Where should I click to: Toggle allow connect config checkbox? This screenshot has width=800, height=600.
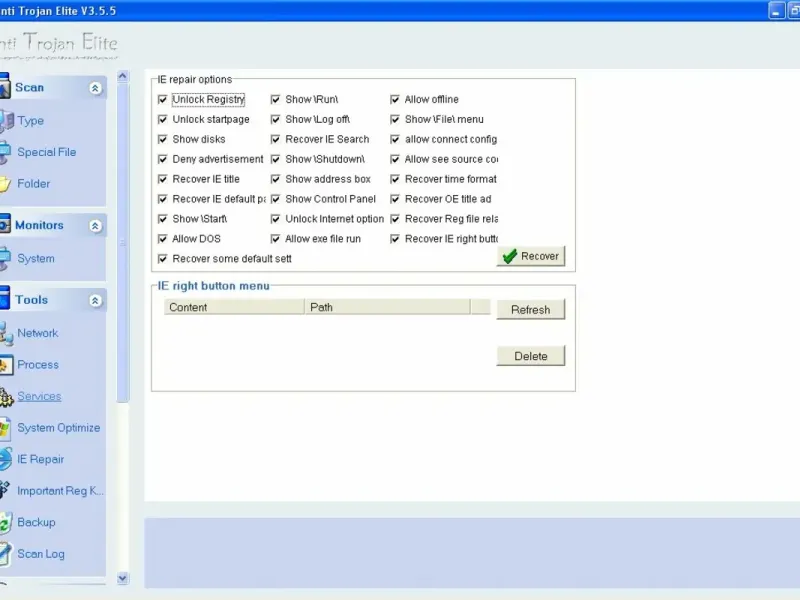point(395,139)
